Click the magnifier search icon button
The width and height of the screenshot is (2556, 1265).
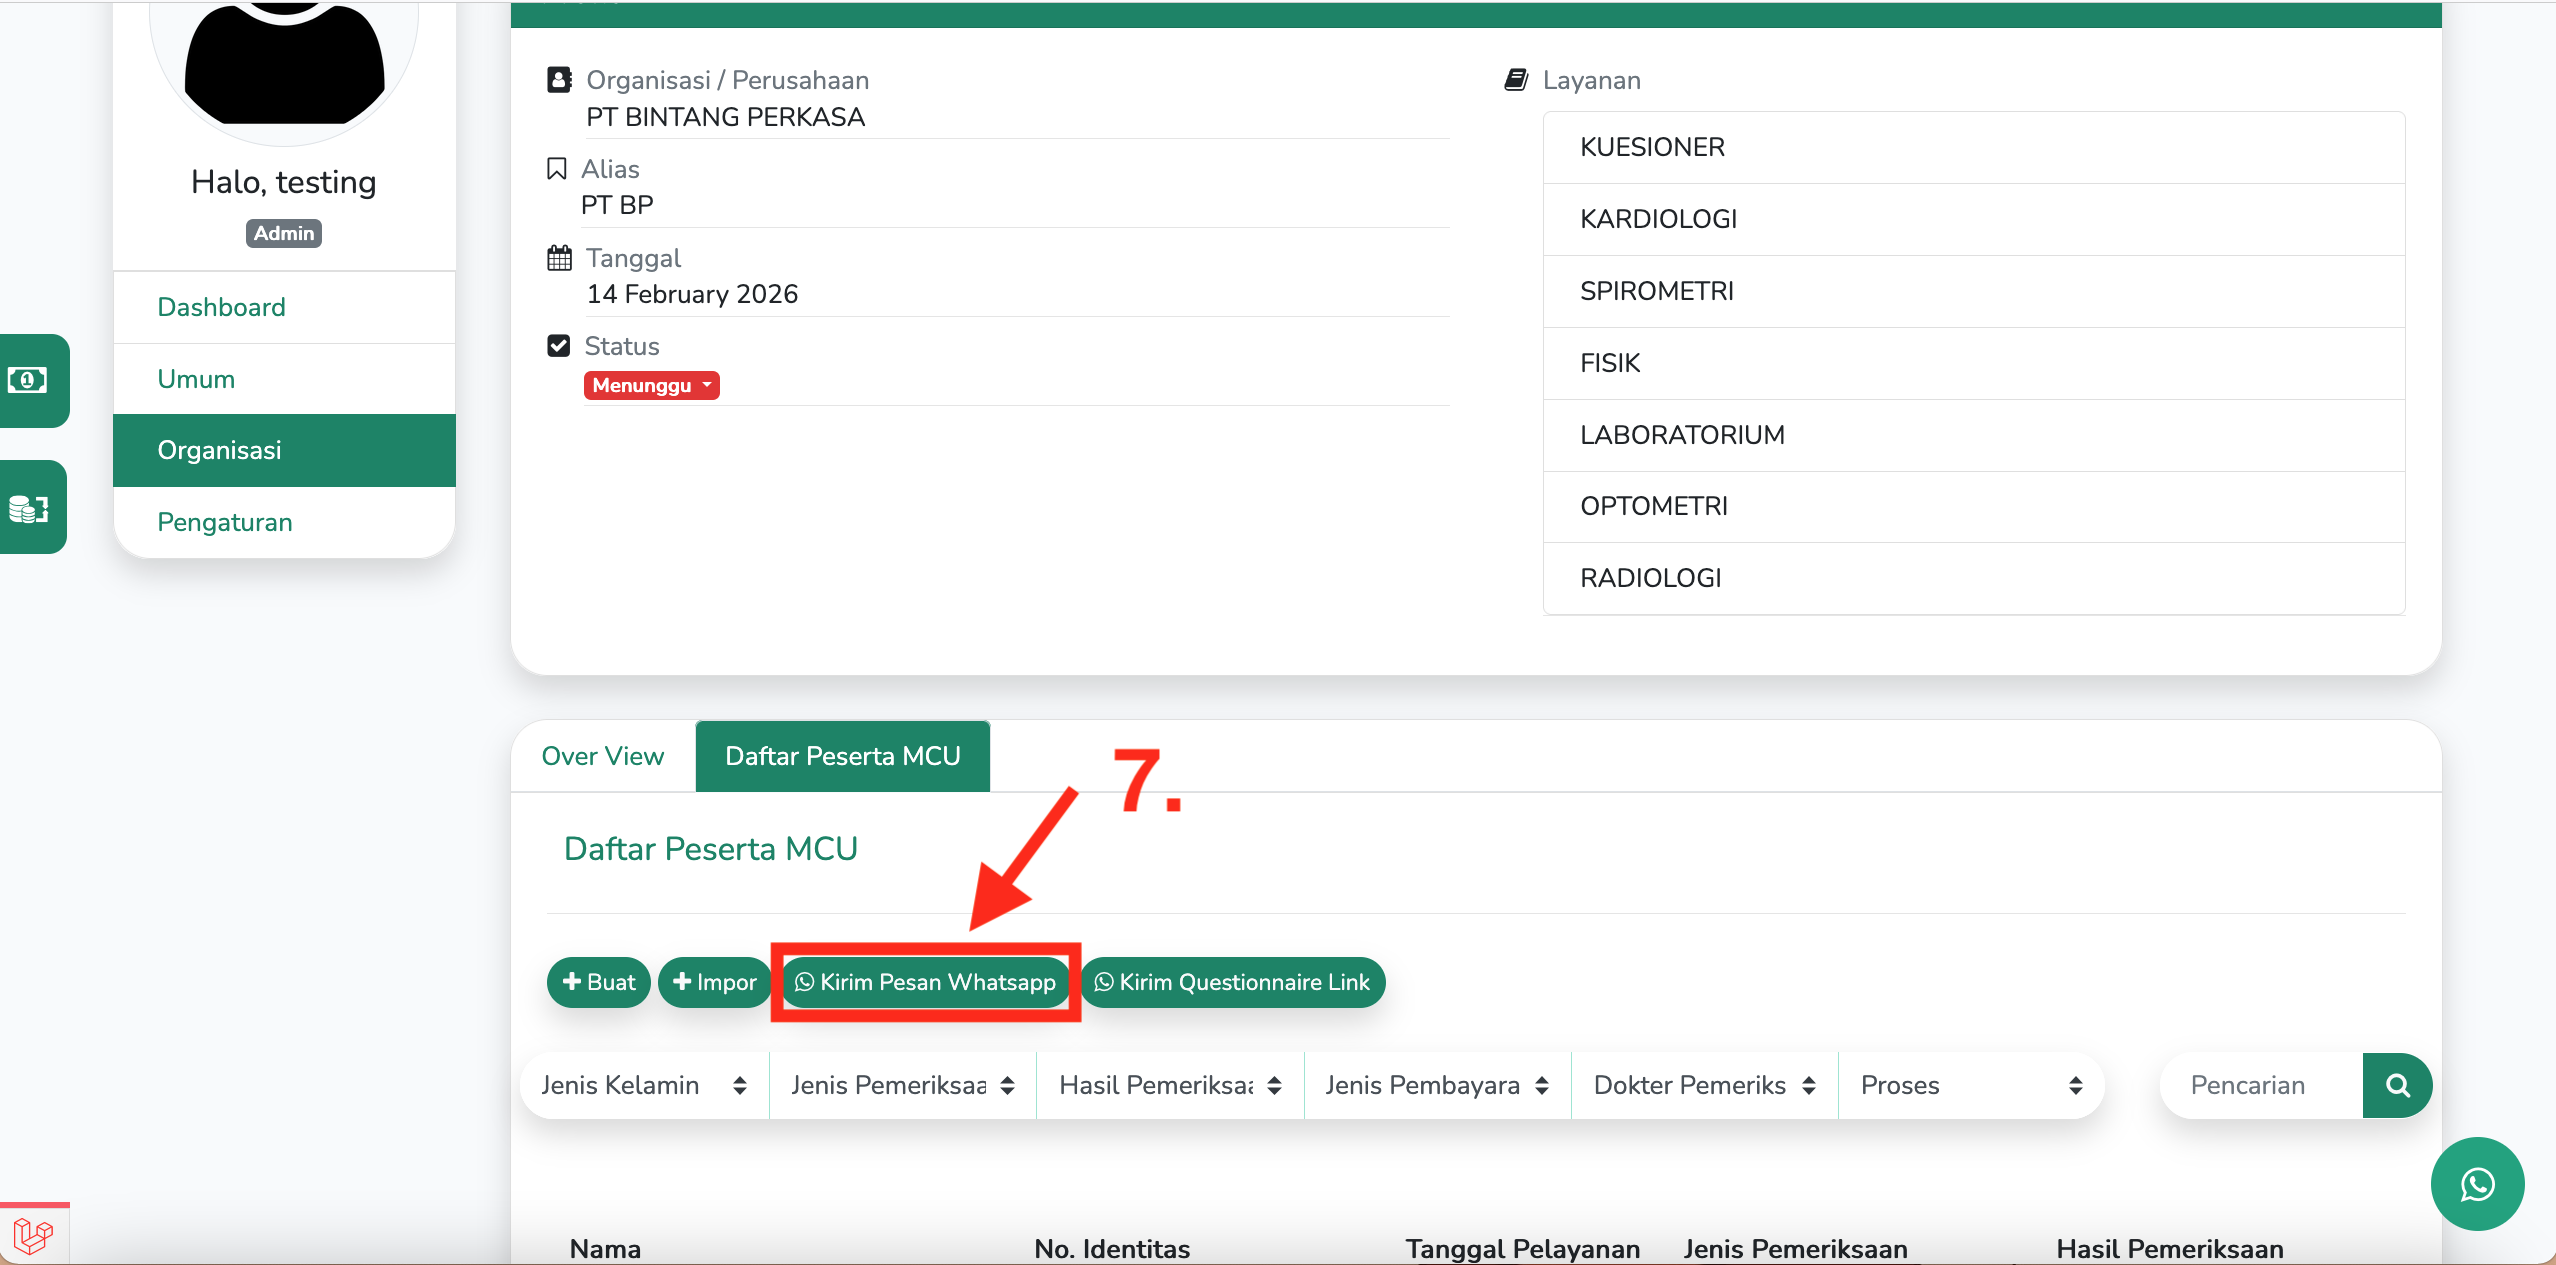(2396, 1085)
